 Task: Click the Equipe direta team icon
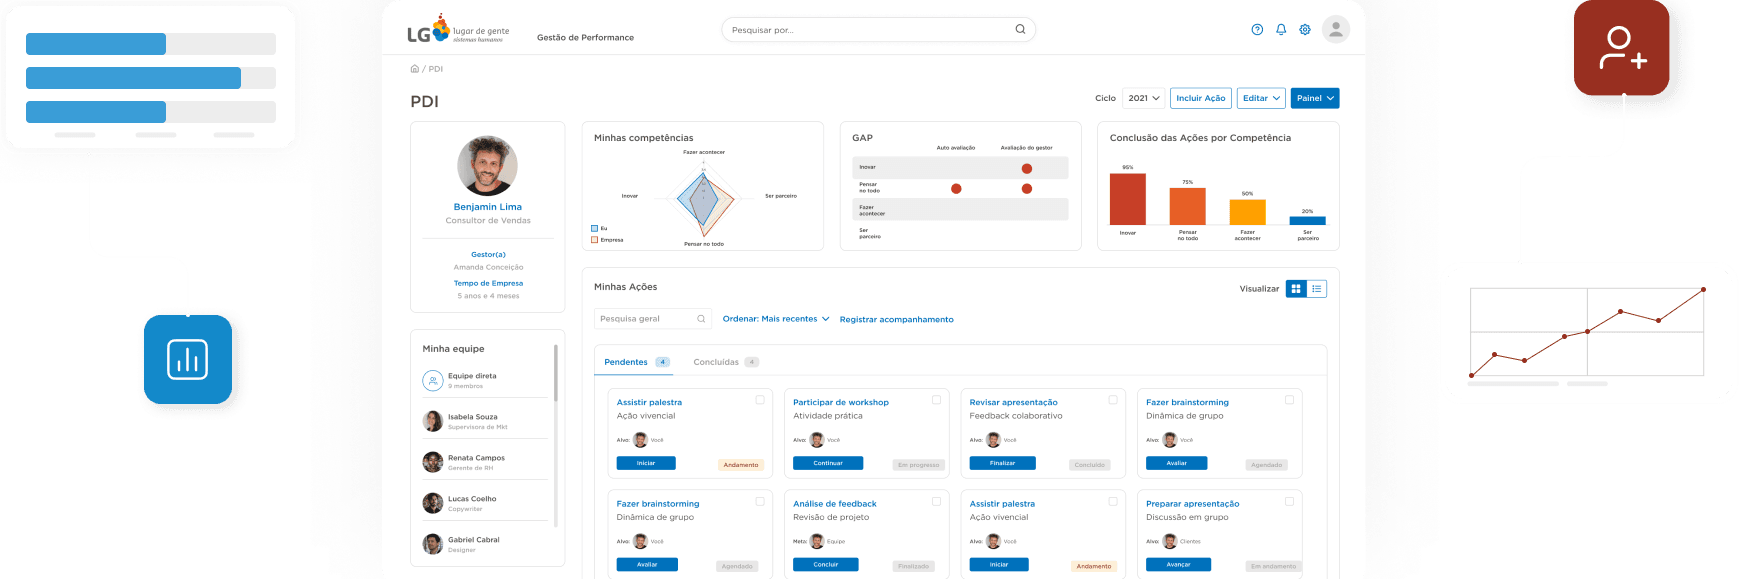click(x=433, y=381)
